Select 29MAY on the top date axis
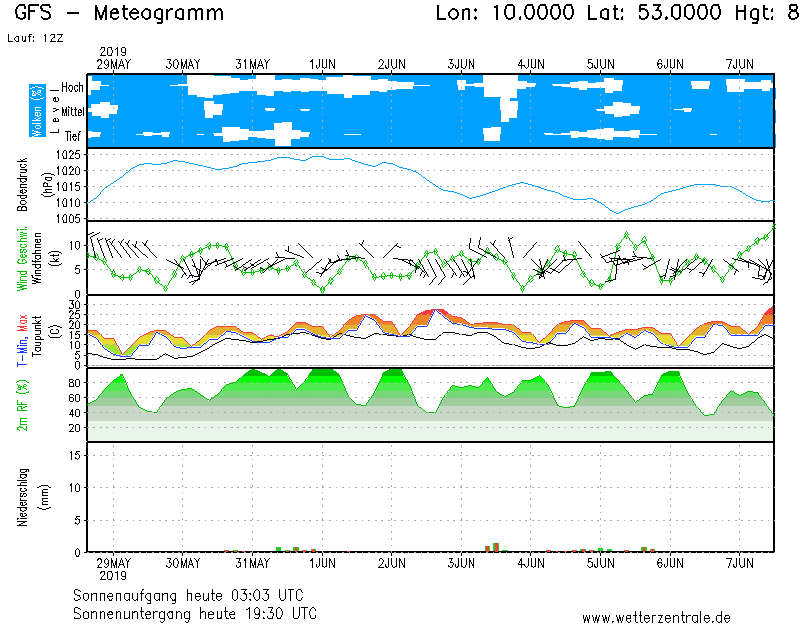 (113, 64)
